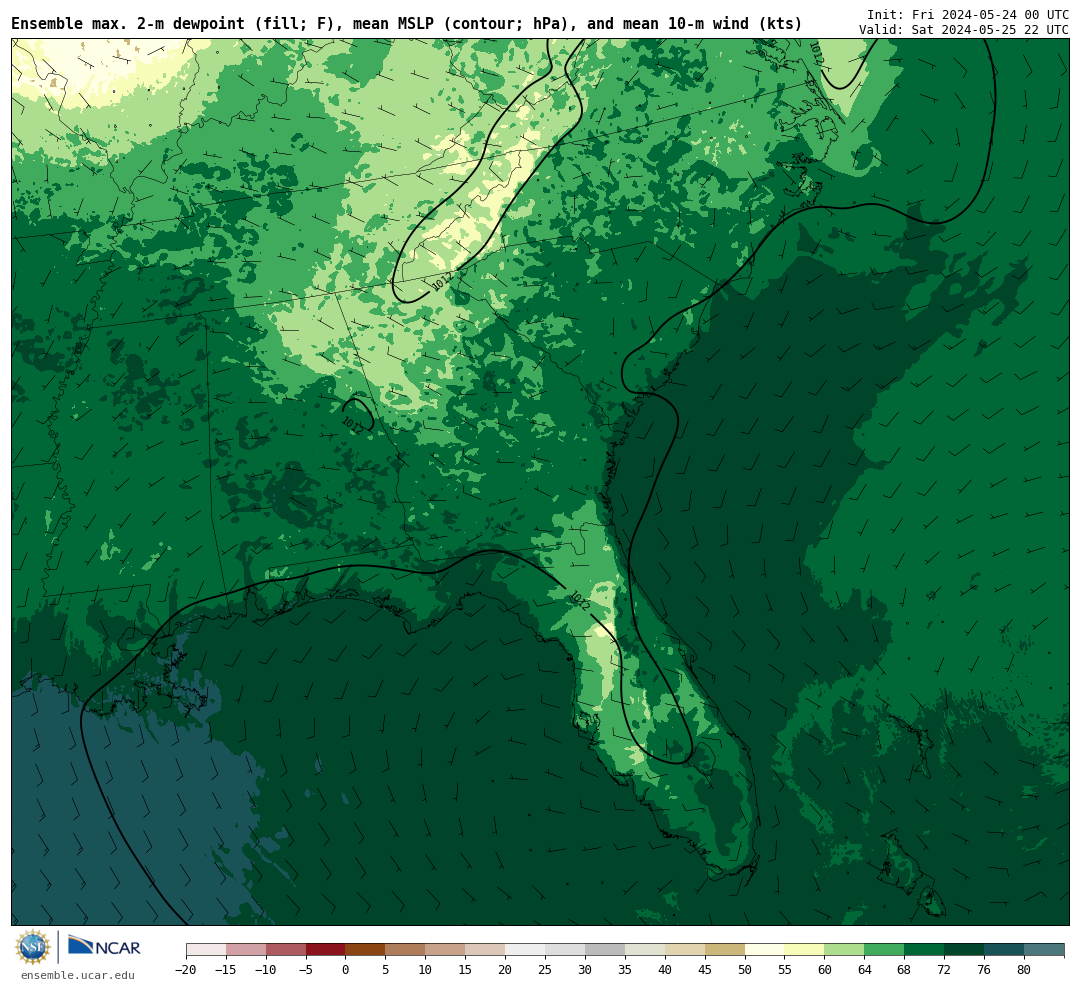Screen dimensions: 1080x988
Task: Pick the 50 to 55 pale yellow swatch
Action: [x=765, y=950]
